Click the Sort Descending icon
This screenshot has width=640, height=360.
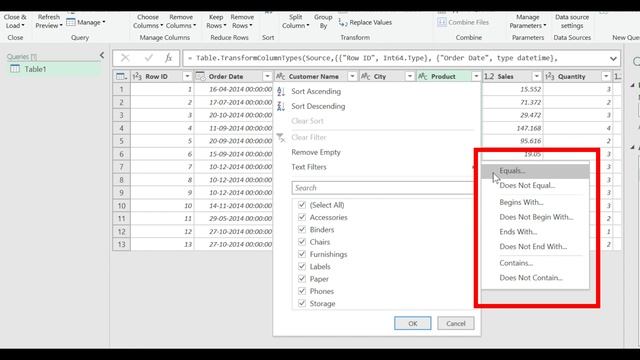tap(281, 107)
